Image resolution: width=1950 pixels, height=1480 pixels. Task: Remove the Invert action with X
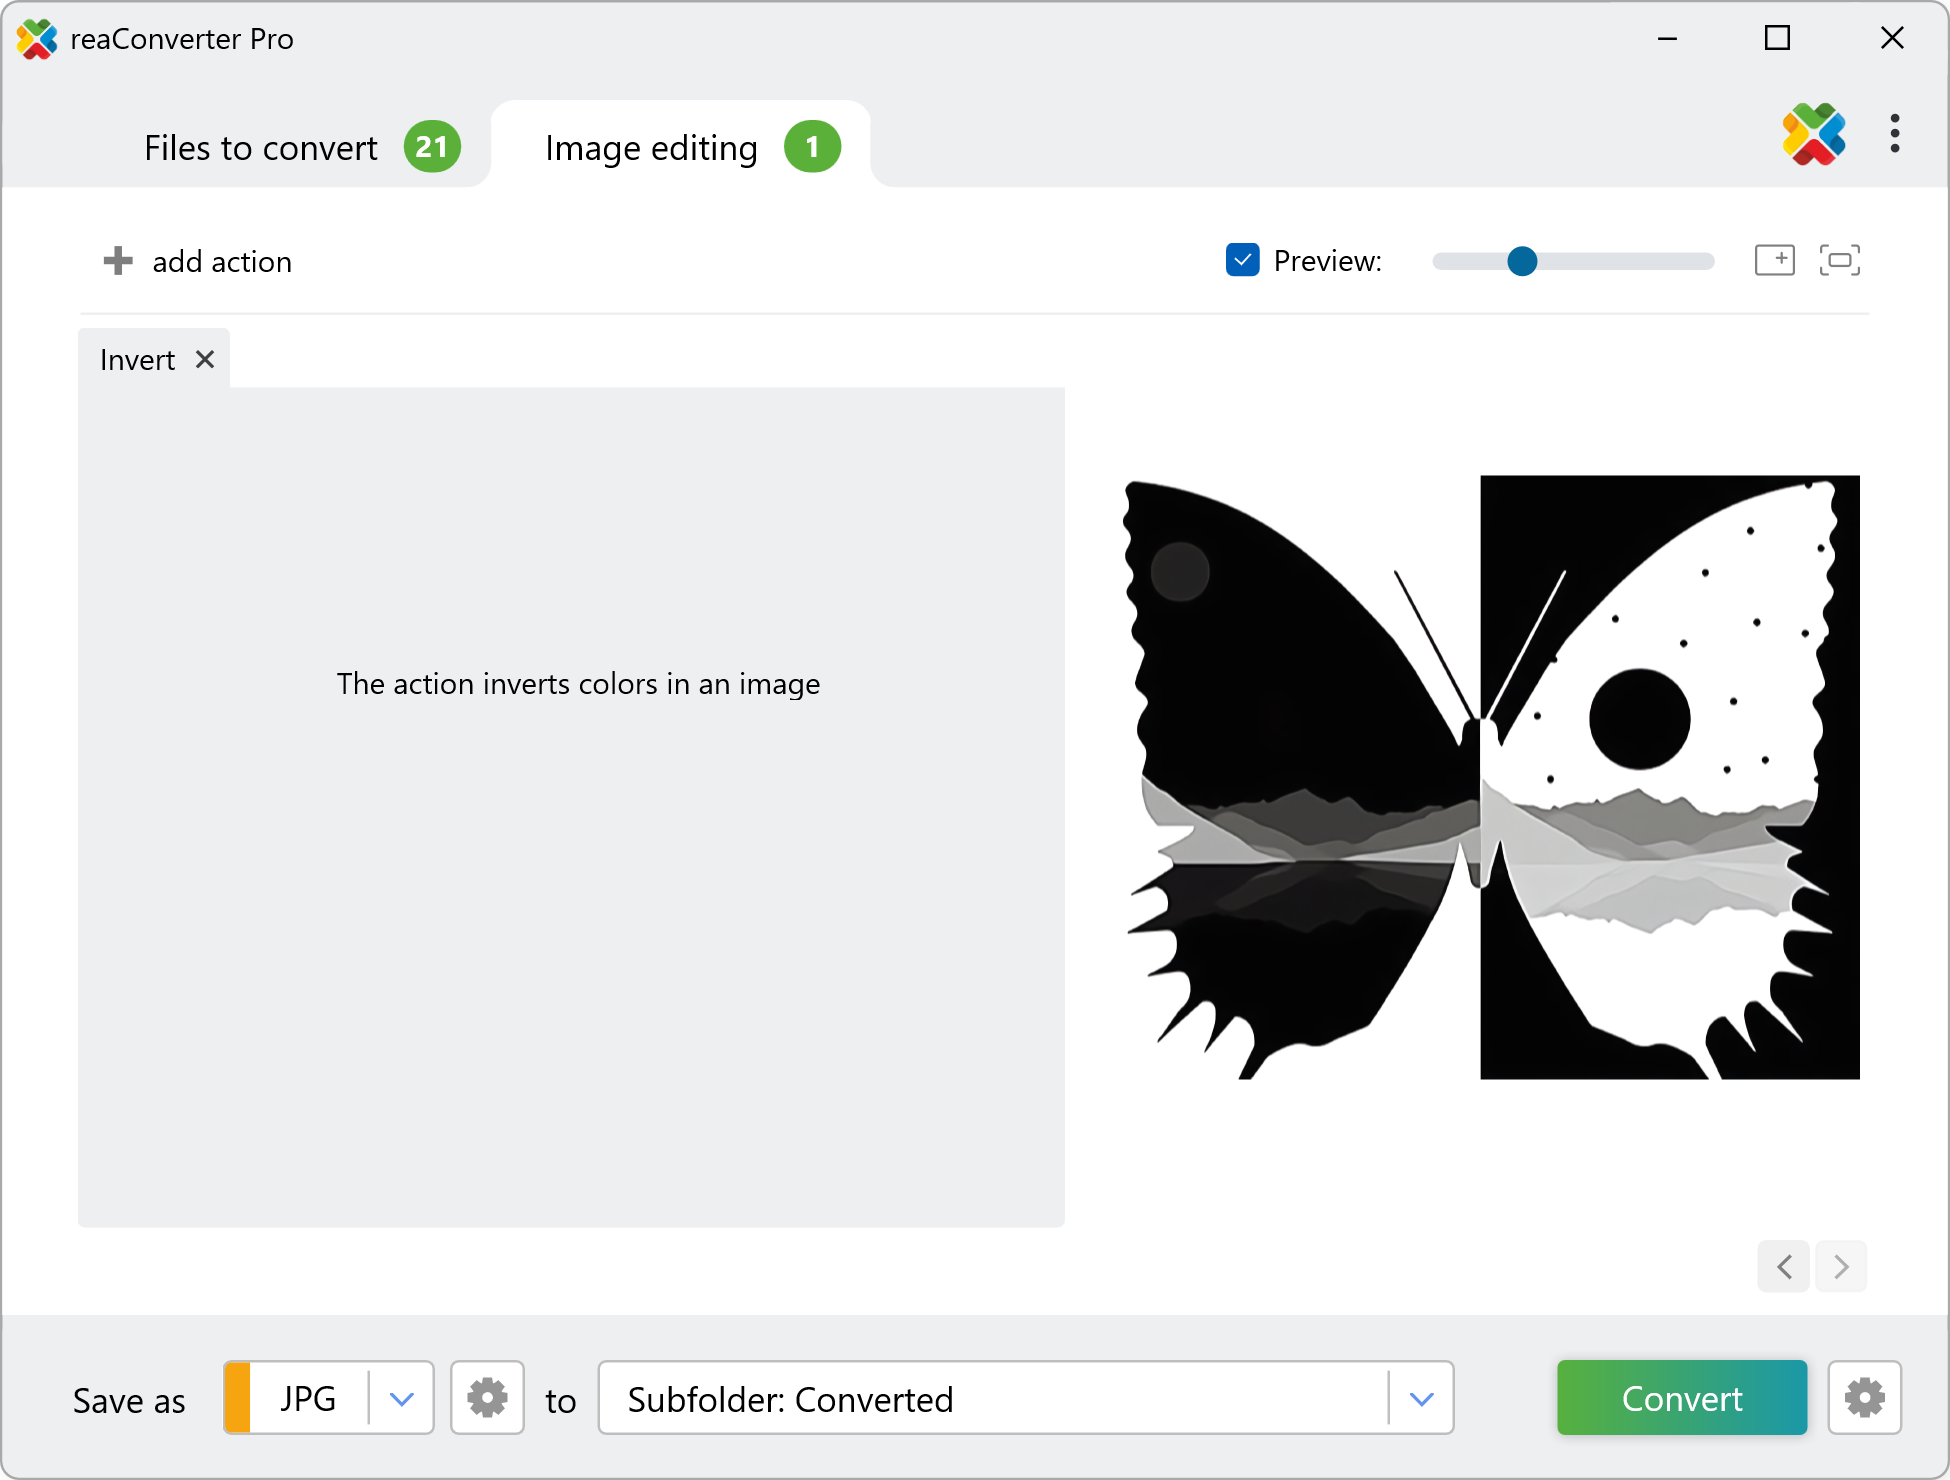point(205,359)
